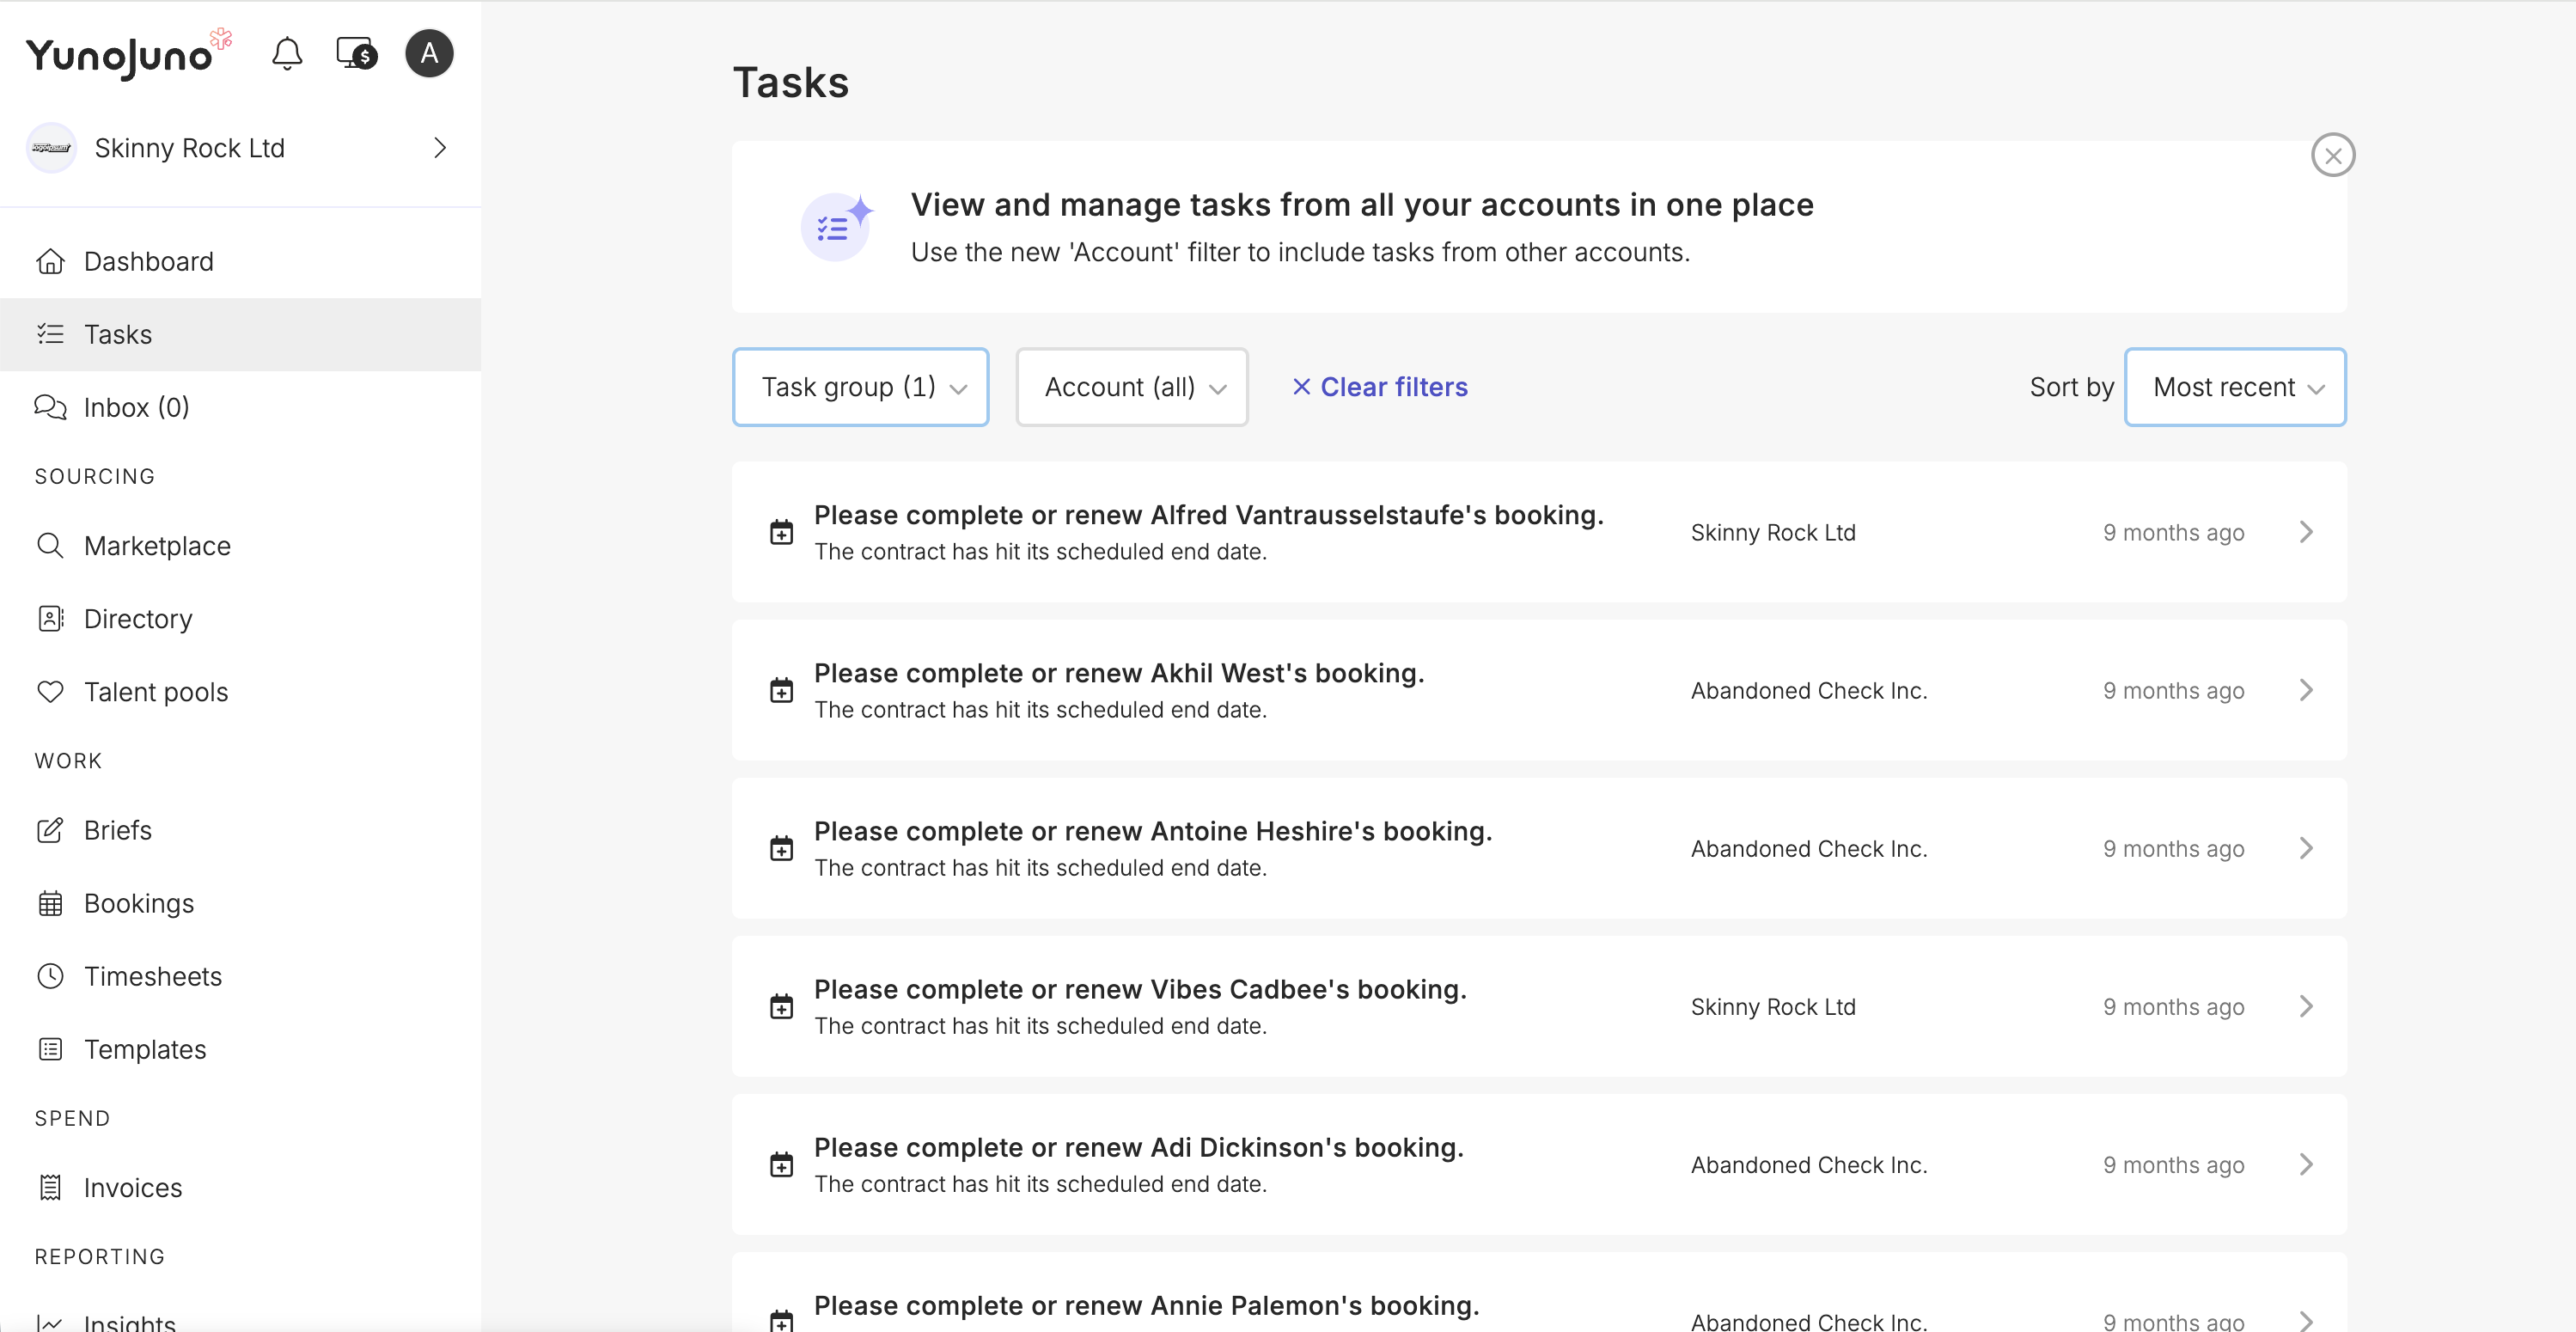Open Akhil West's booking task chevron
The image size is (2576, 1332).
pyautogui.click(x=2306, y=690)
